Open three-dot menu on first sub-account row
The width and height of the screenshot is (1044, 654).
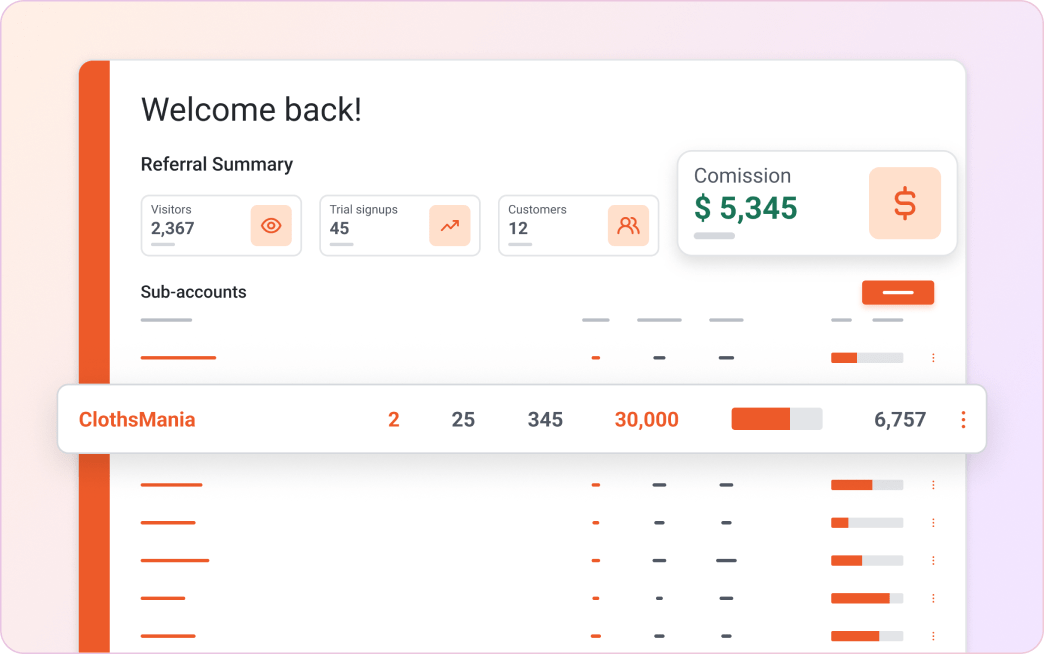(933, 357)
